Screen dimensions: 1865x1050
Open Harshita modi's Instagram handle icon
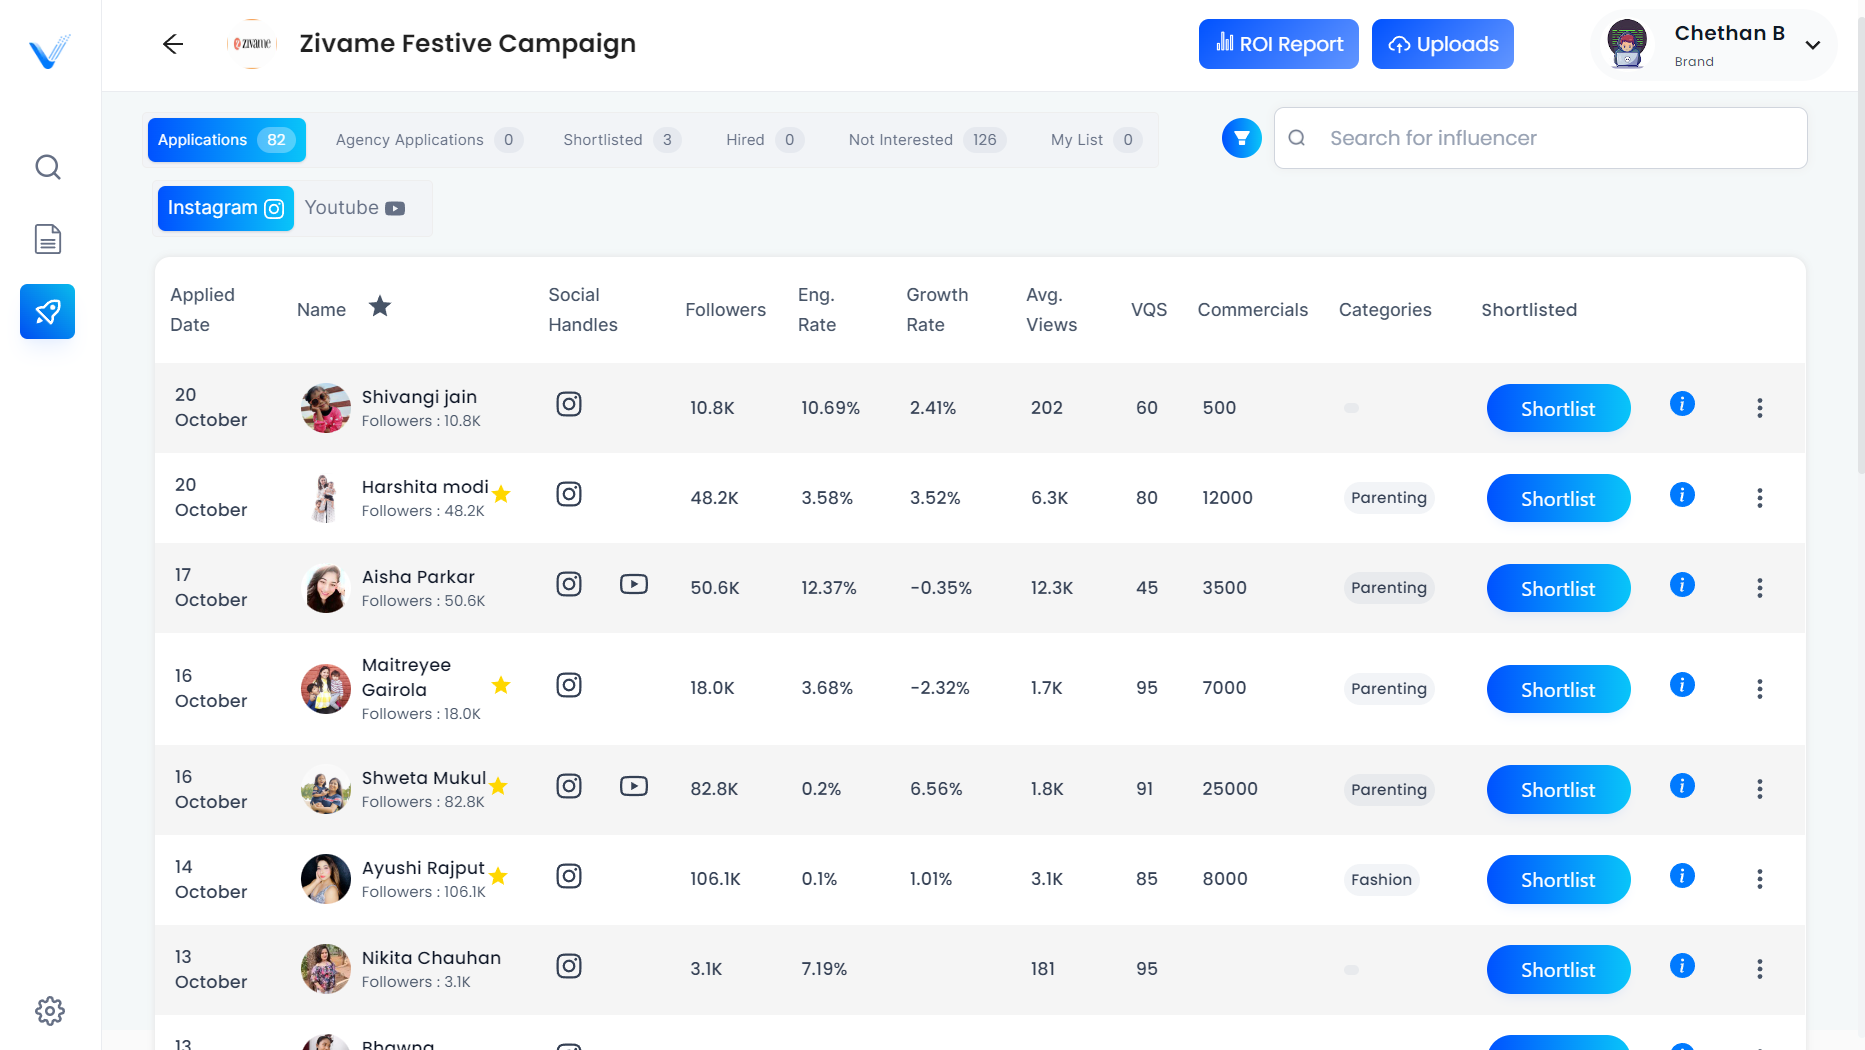pos(569,494)
